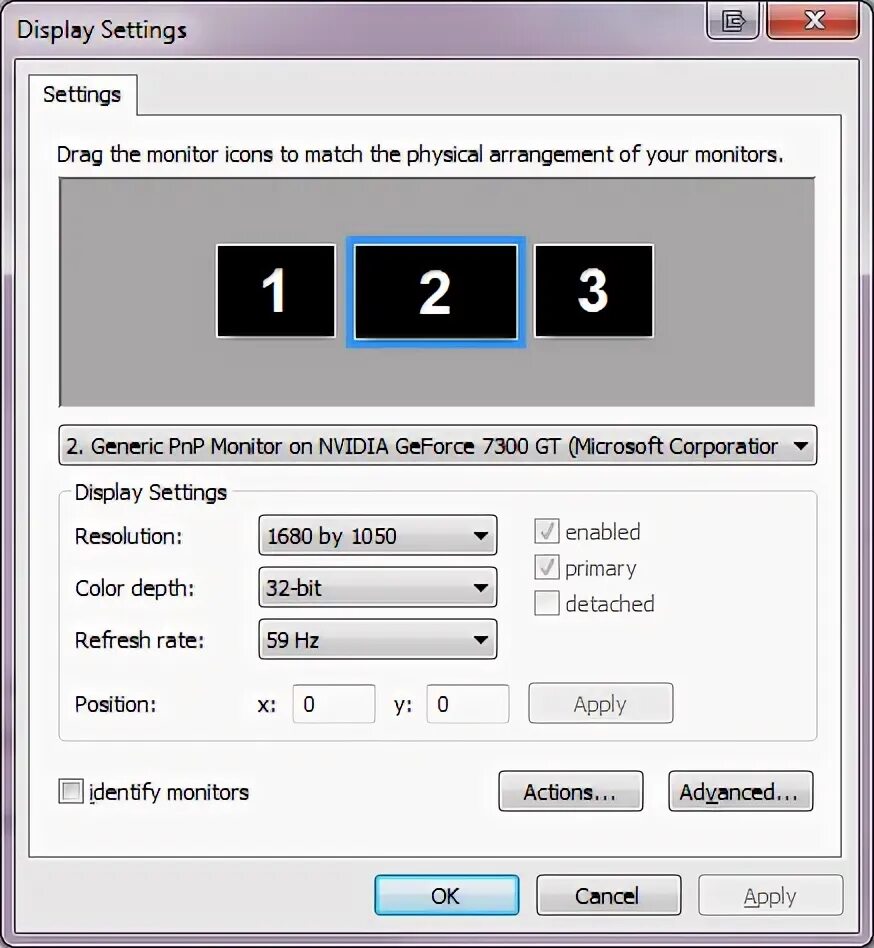Click the title bar menu icon button
This screenshot has height=948, width=874.
tap(733, 21)
